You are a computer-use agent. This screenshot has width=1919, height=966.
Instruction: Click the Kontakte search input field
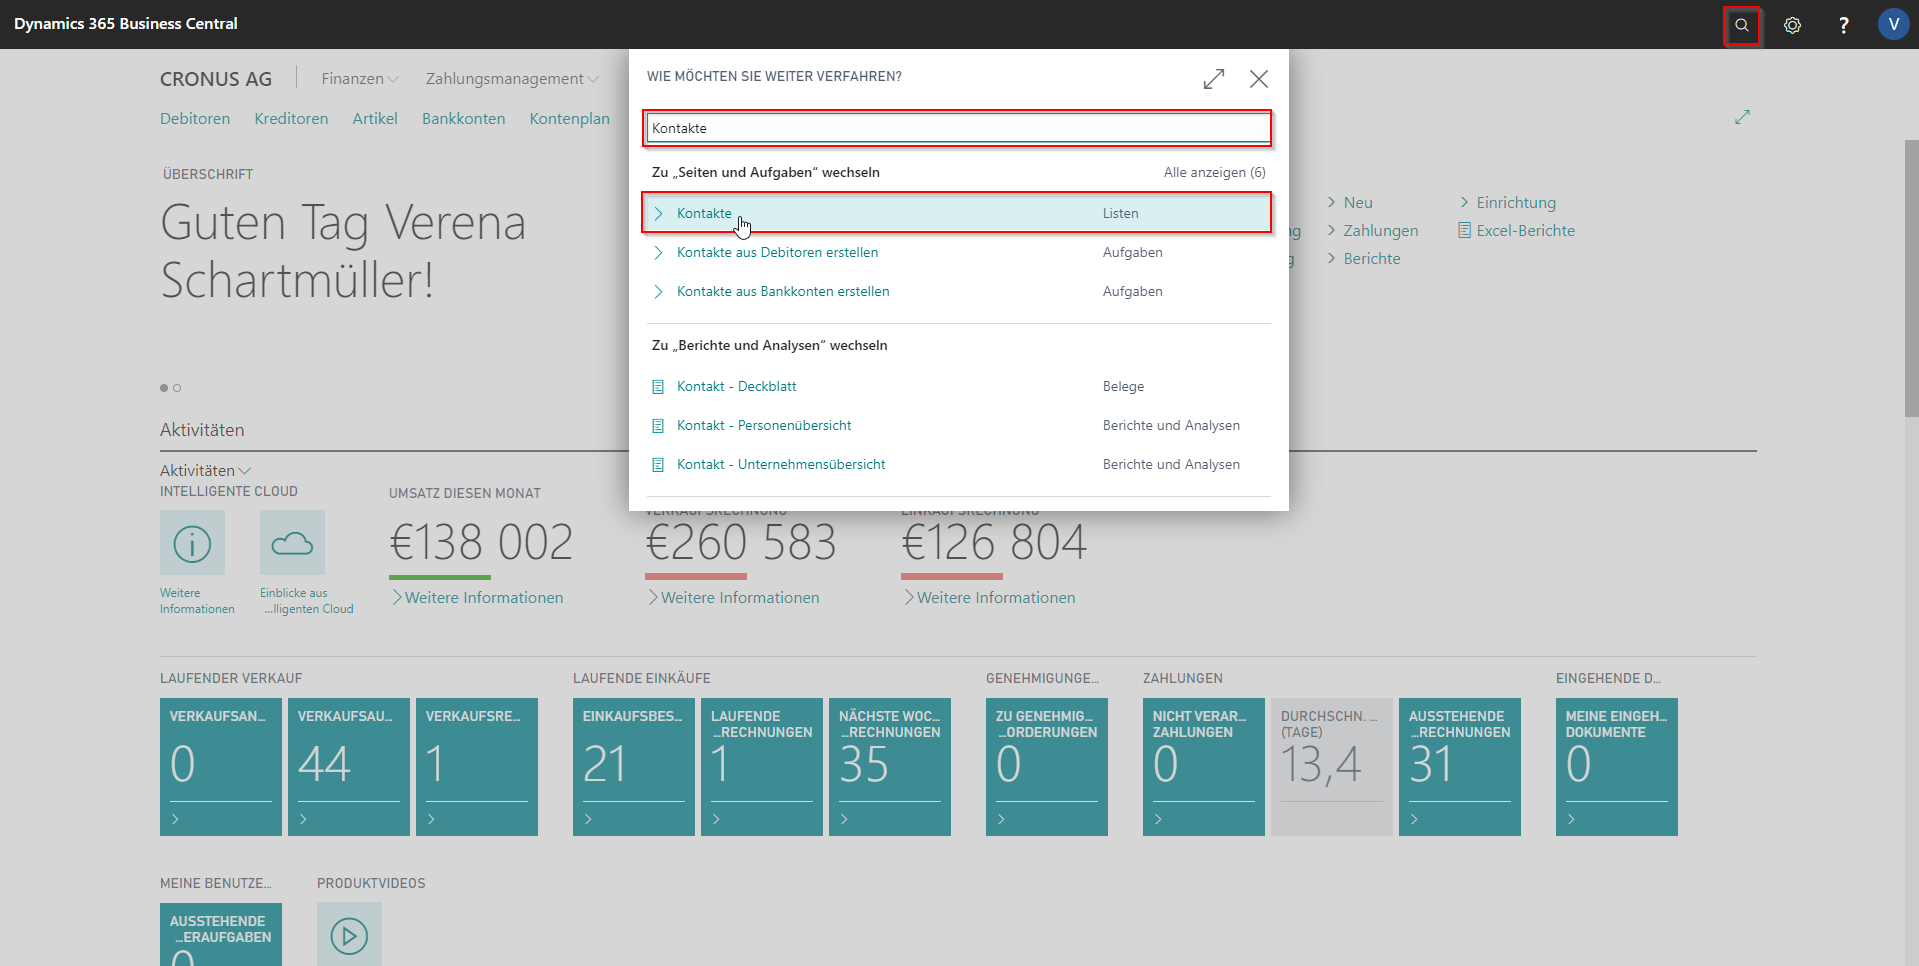click(x=957, y=128)
